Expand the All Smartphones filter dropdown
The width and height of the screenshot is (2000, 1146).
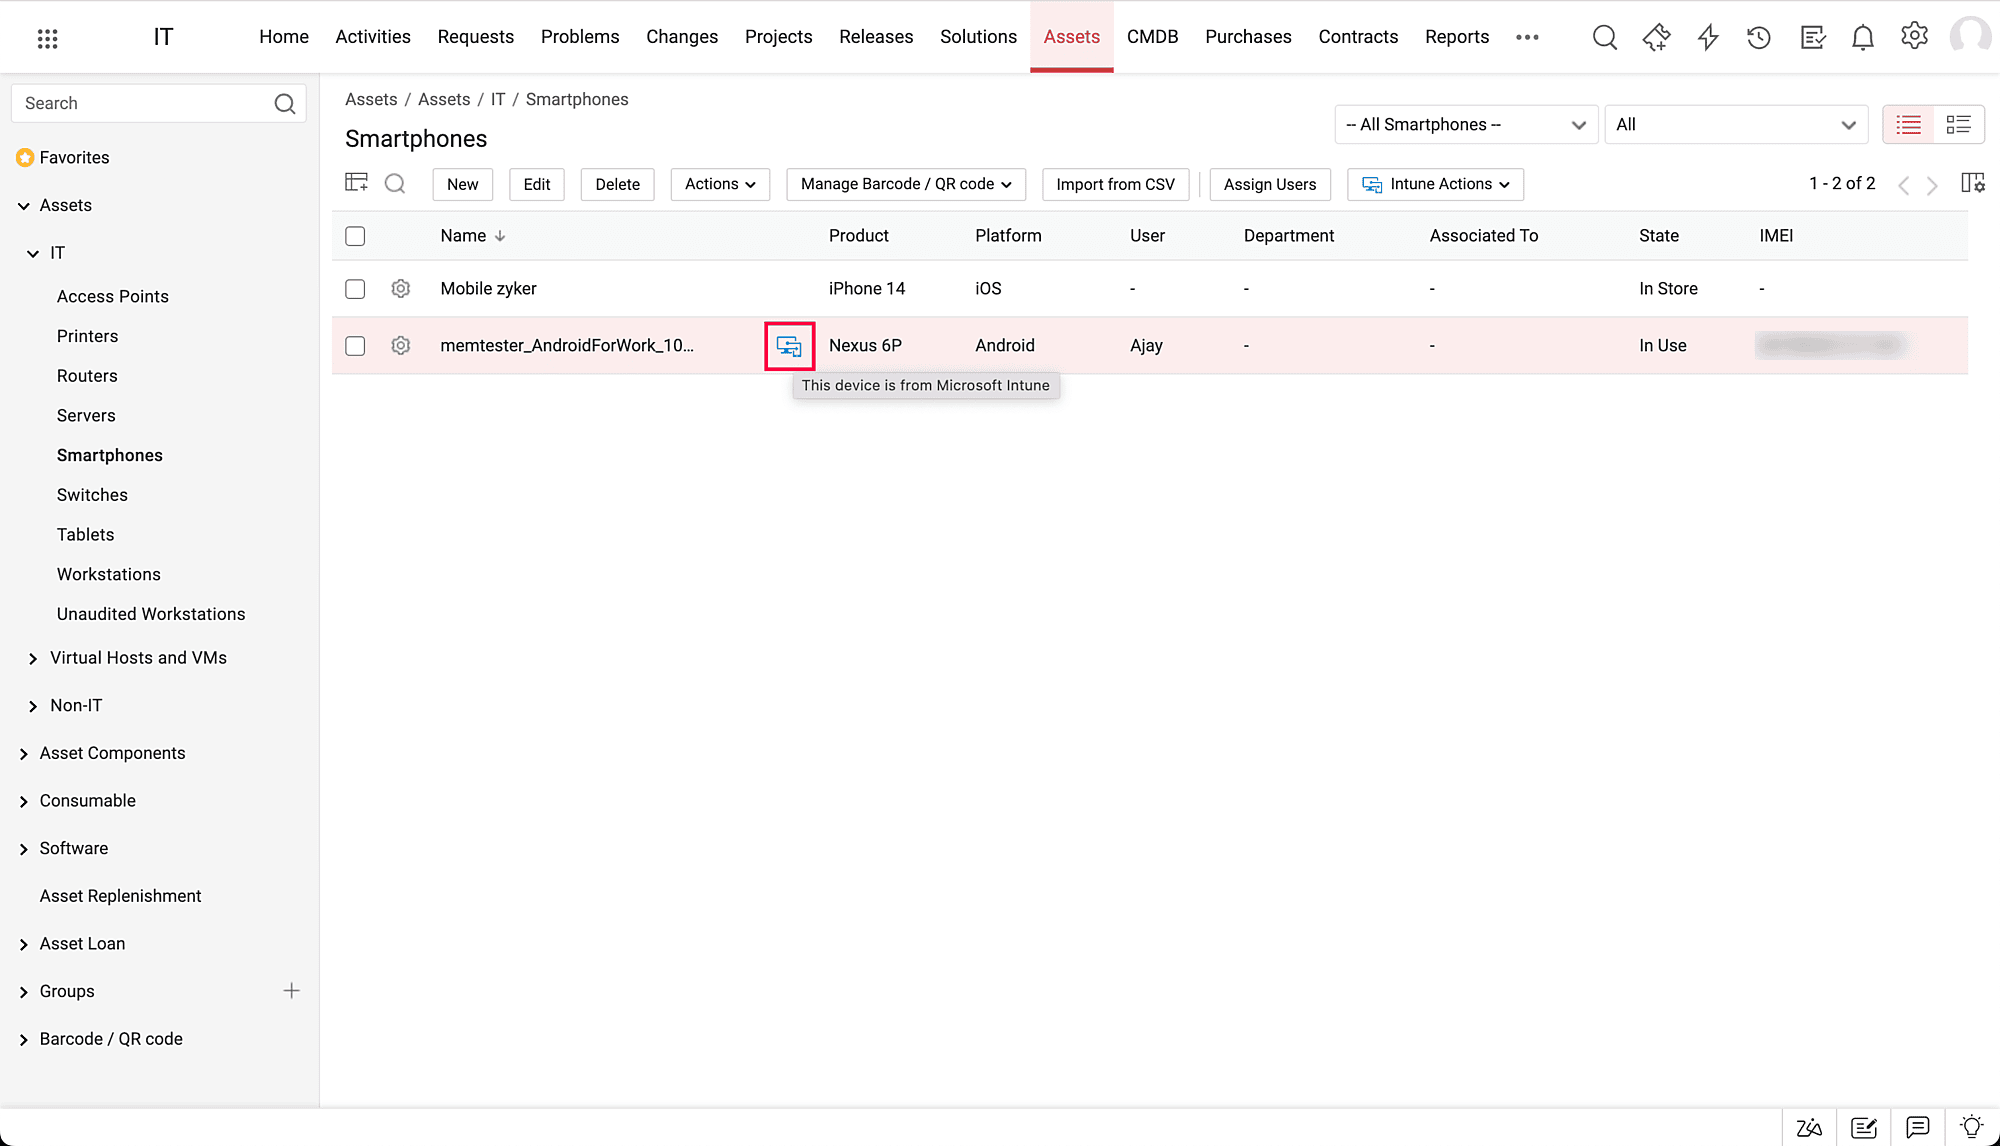tap(1465, 125)
